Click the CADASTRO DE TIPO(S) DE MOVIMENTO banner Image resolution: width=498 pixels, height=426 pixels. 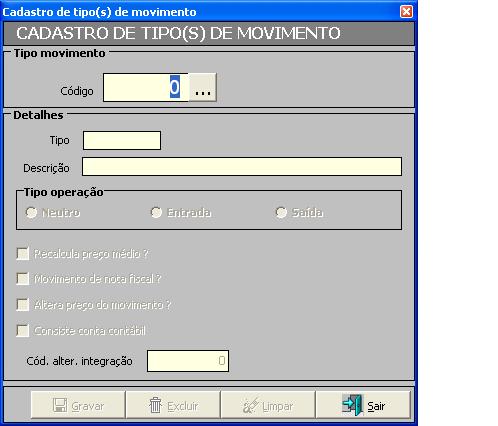point(209,33)
